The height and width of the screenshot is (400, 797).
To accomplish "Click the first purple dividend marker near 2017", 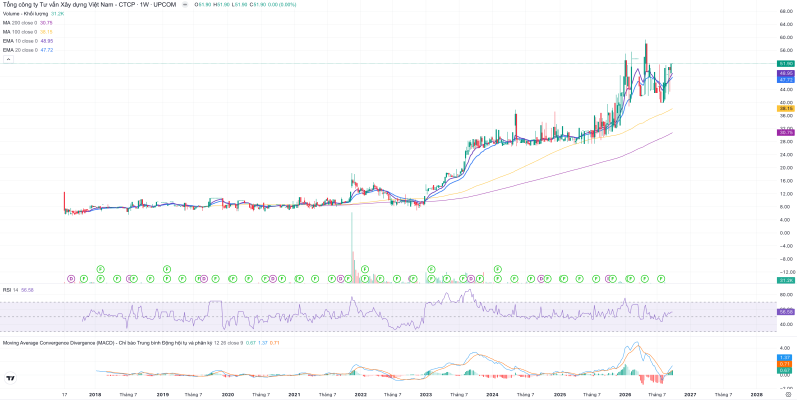I will tap(71, 279).
